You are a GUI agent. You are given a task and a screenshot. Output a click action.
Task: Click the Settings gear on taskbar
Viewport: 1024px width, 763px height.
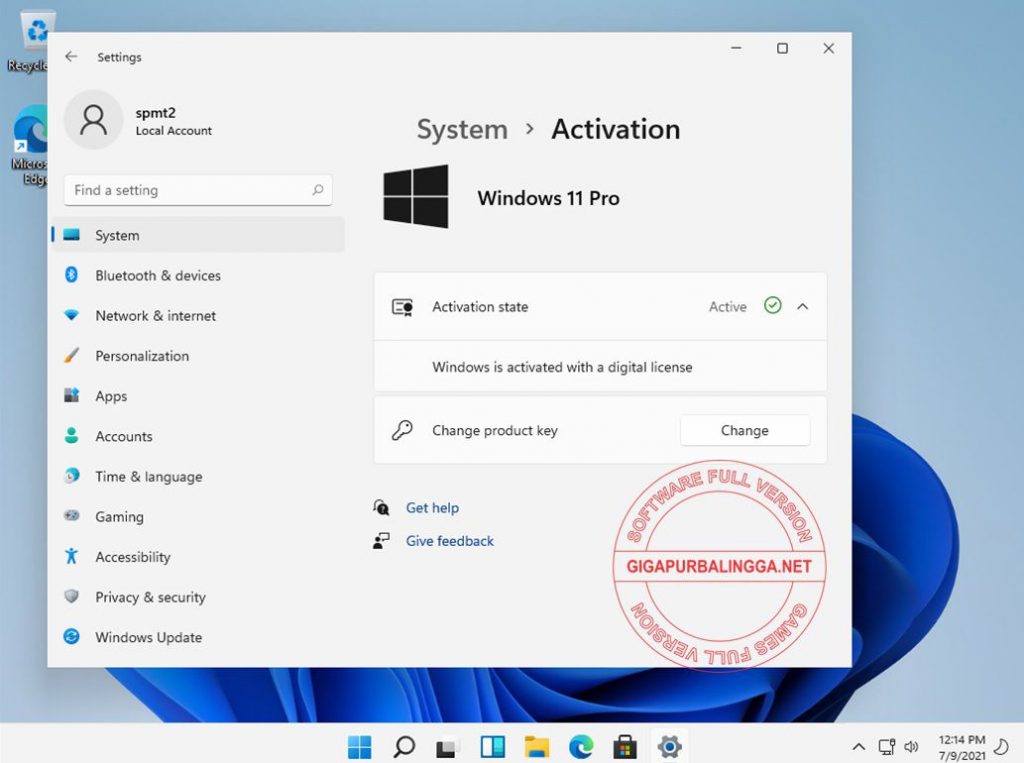669,746
